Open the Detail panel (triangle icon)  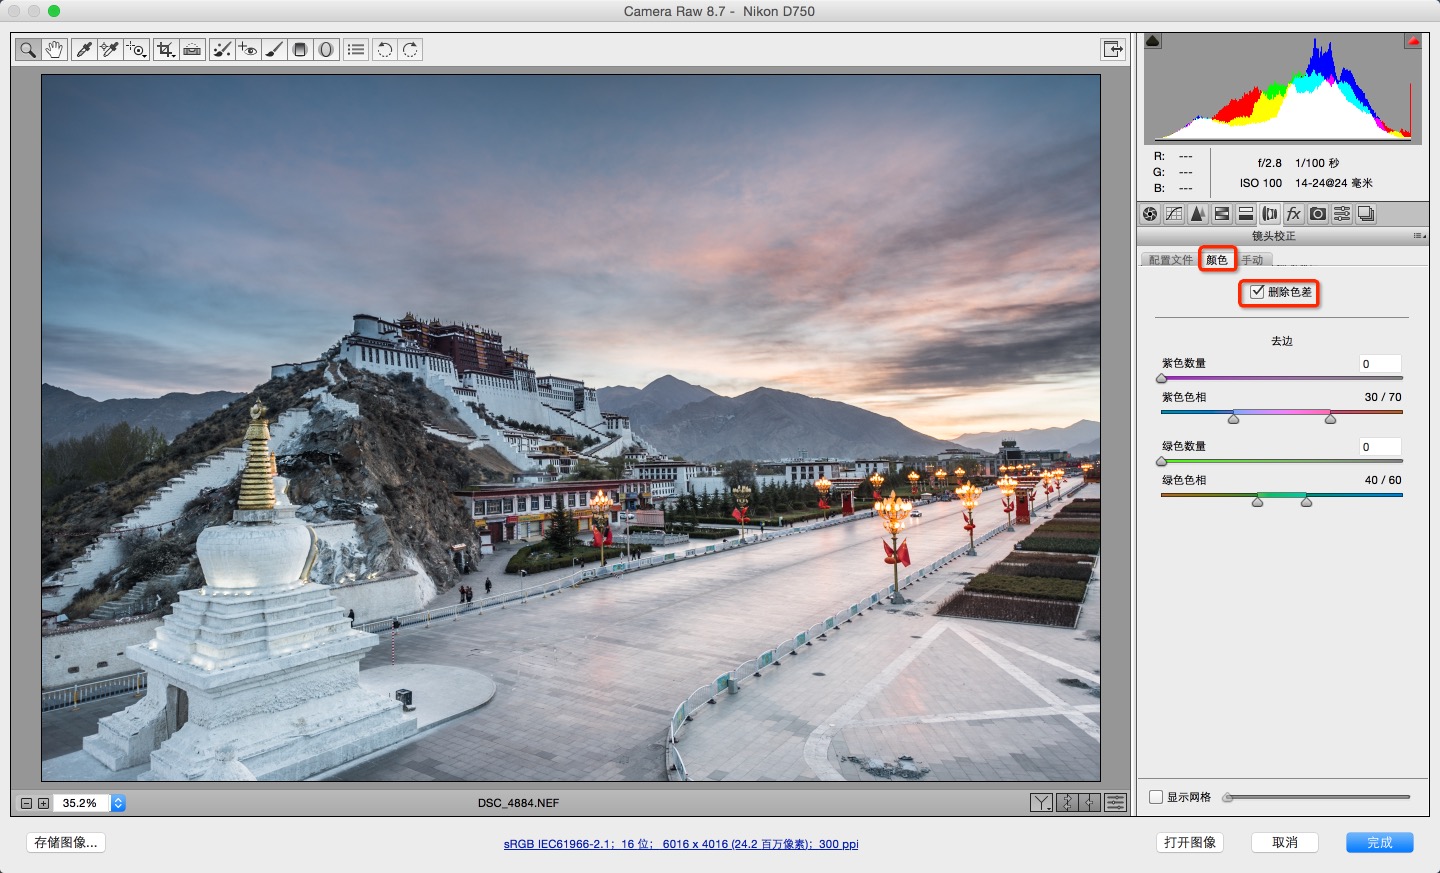pyautogui.click(x=1198, y=214)
